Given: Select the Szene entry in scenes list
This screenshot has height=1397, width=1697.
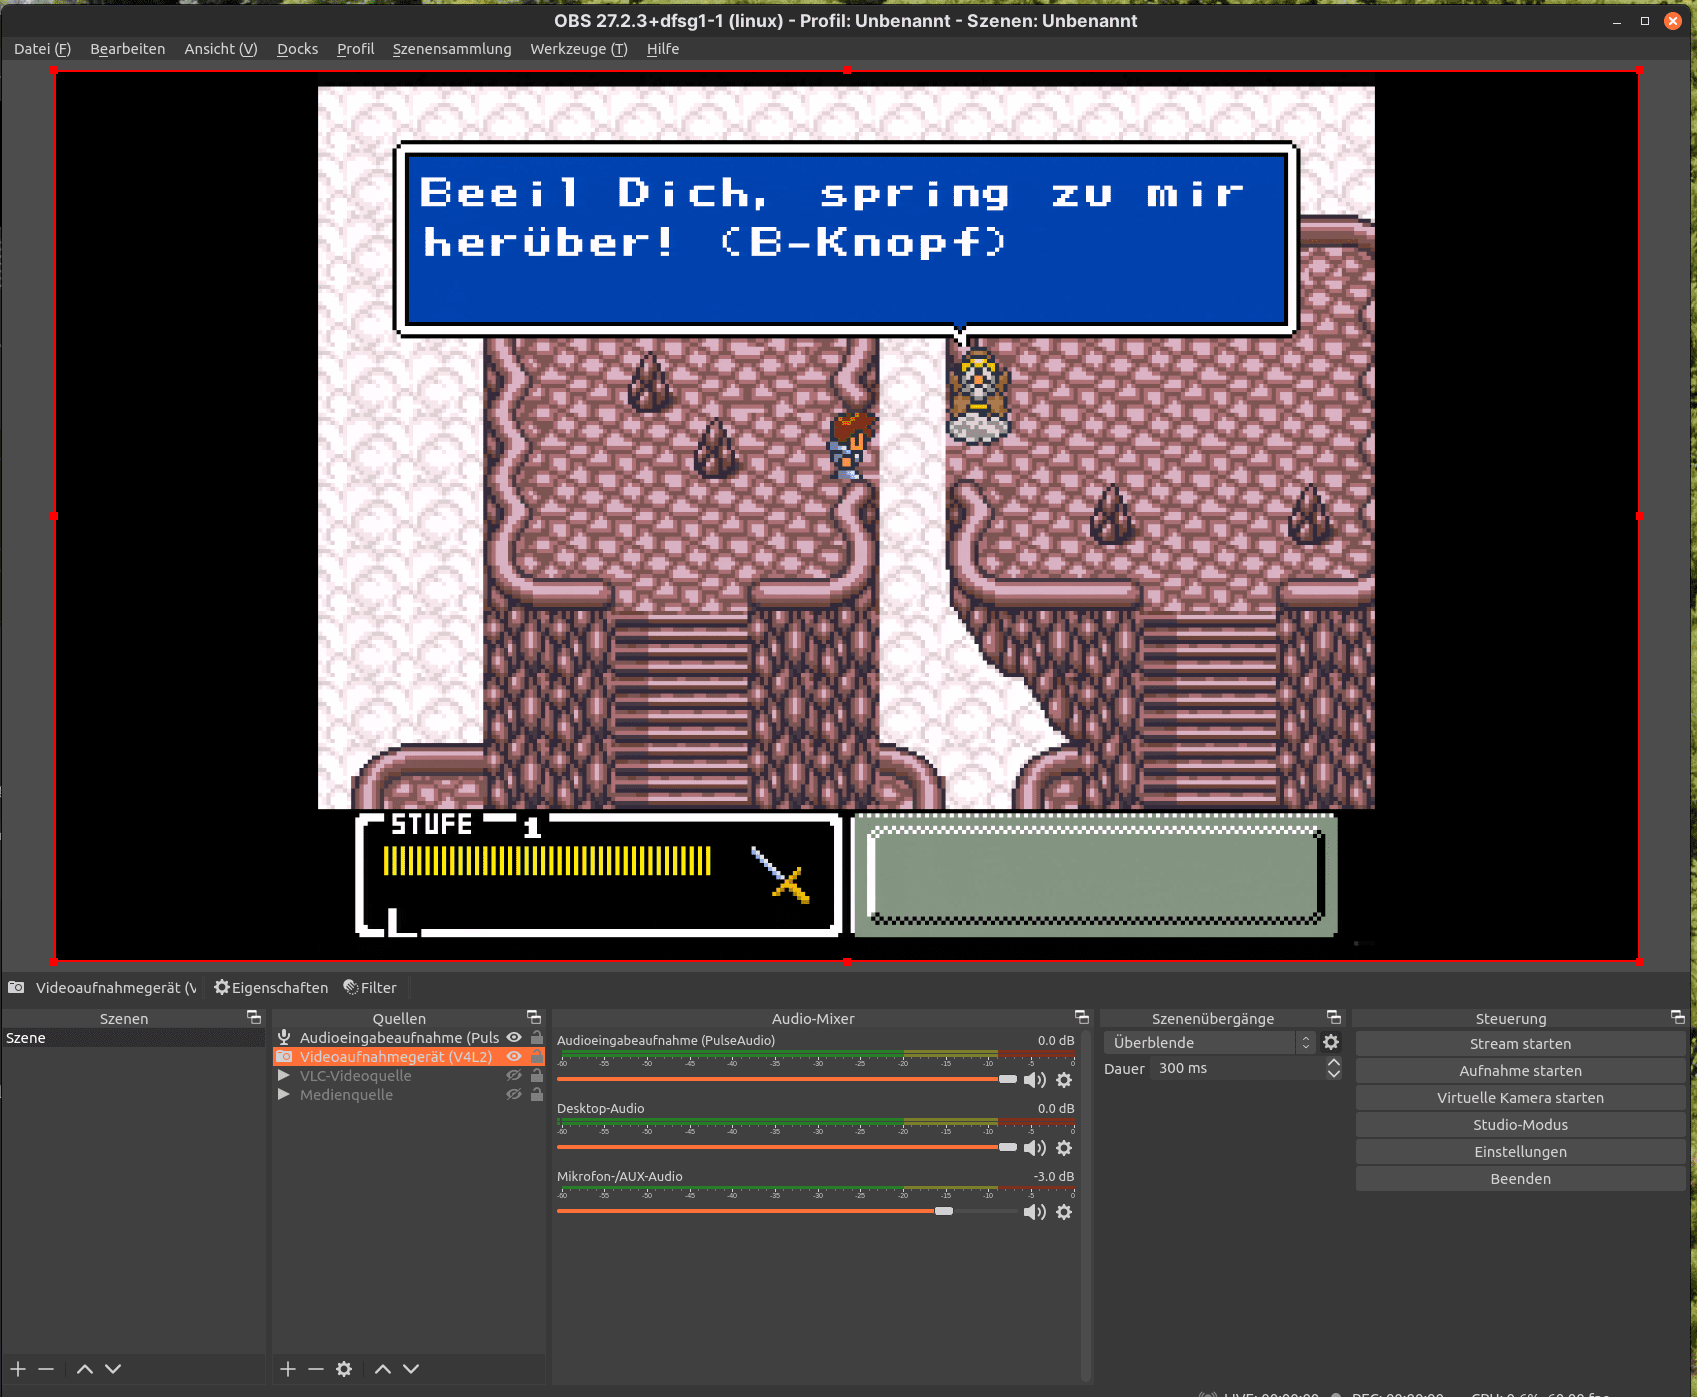Looking at the screenshot, I should (133, 1038).
